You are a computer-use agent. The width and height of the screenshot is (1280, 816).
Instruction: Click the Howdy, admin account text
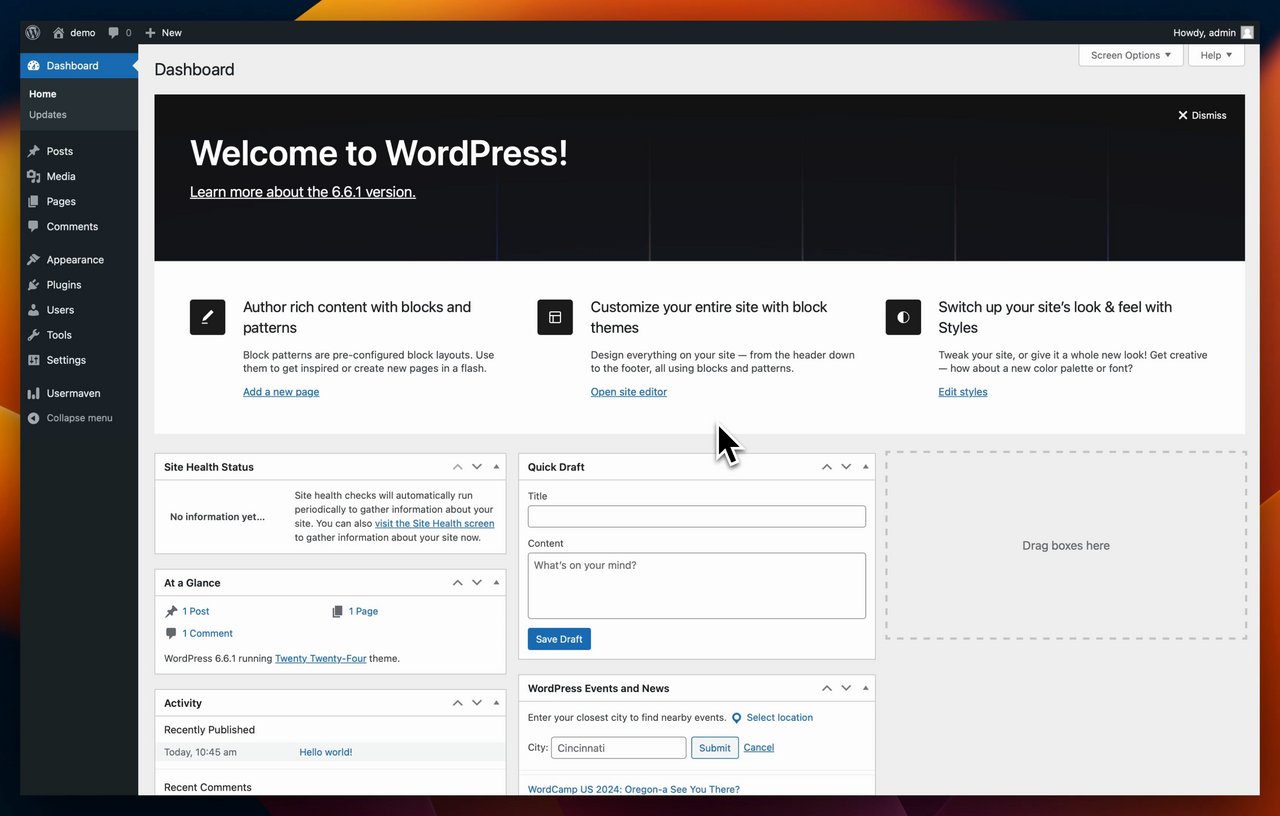pos(1204,32)
